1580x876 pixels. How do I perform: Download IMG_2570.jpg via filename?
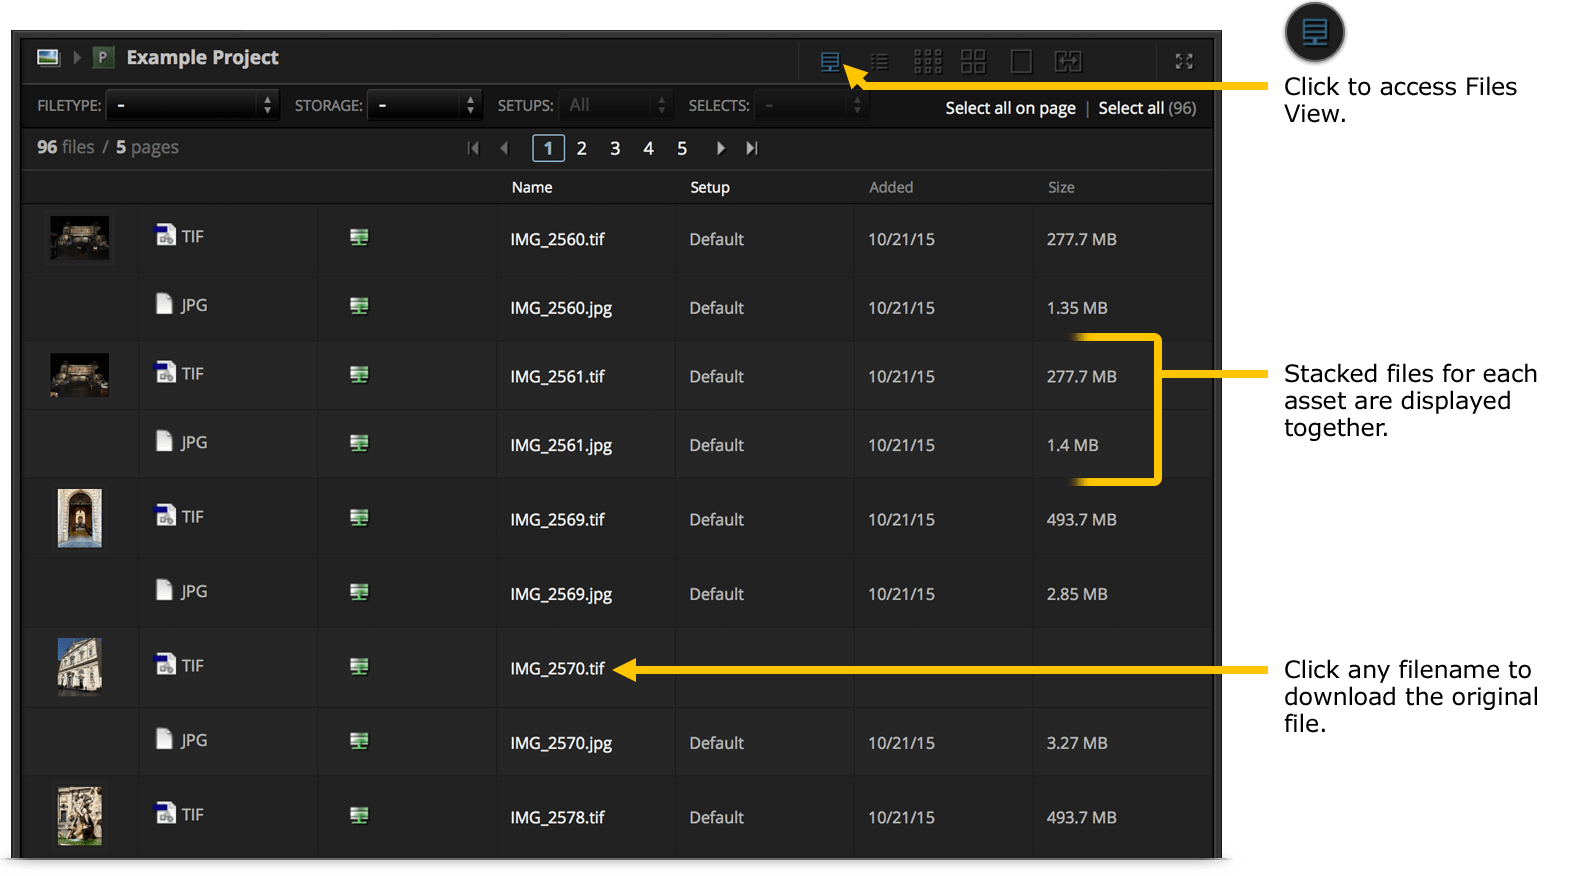(561, 743)
